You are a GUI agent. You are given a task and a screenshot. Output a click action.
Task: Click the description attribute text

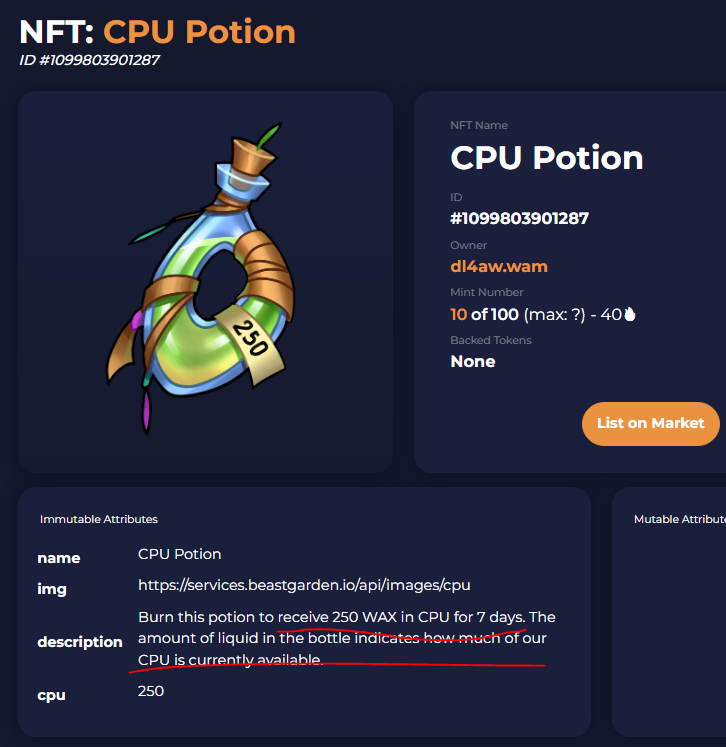[x=346, y=638]
